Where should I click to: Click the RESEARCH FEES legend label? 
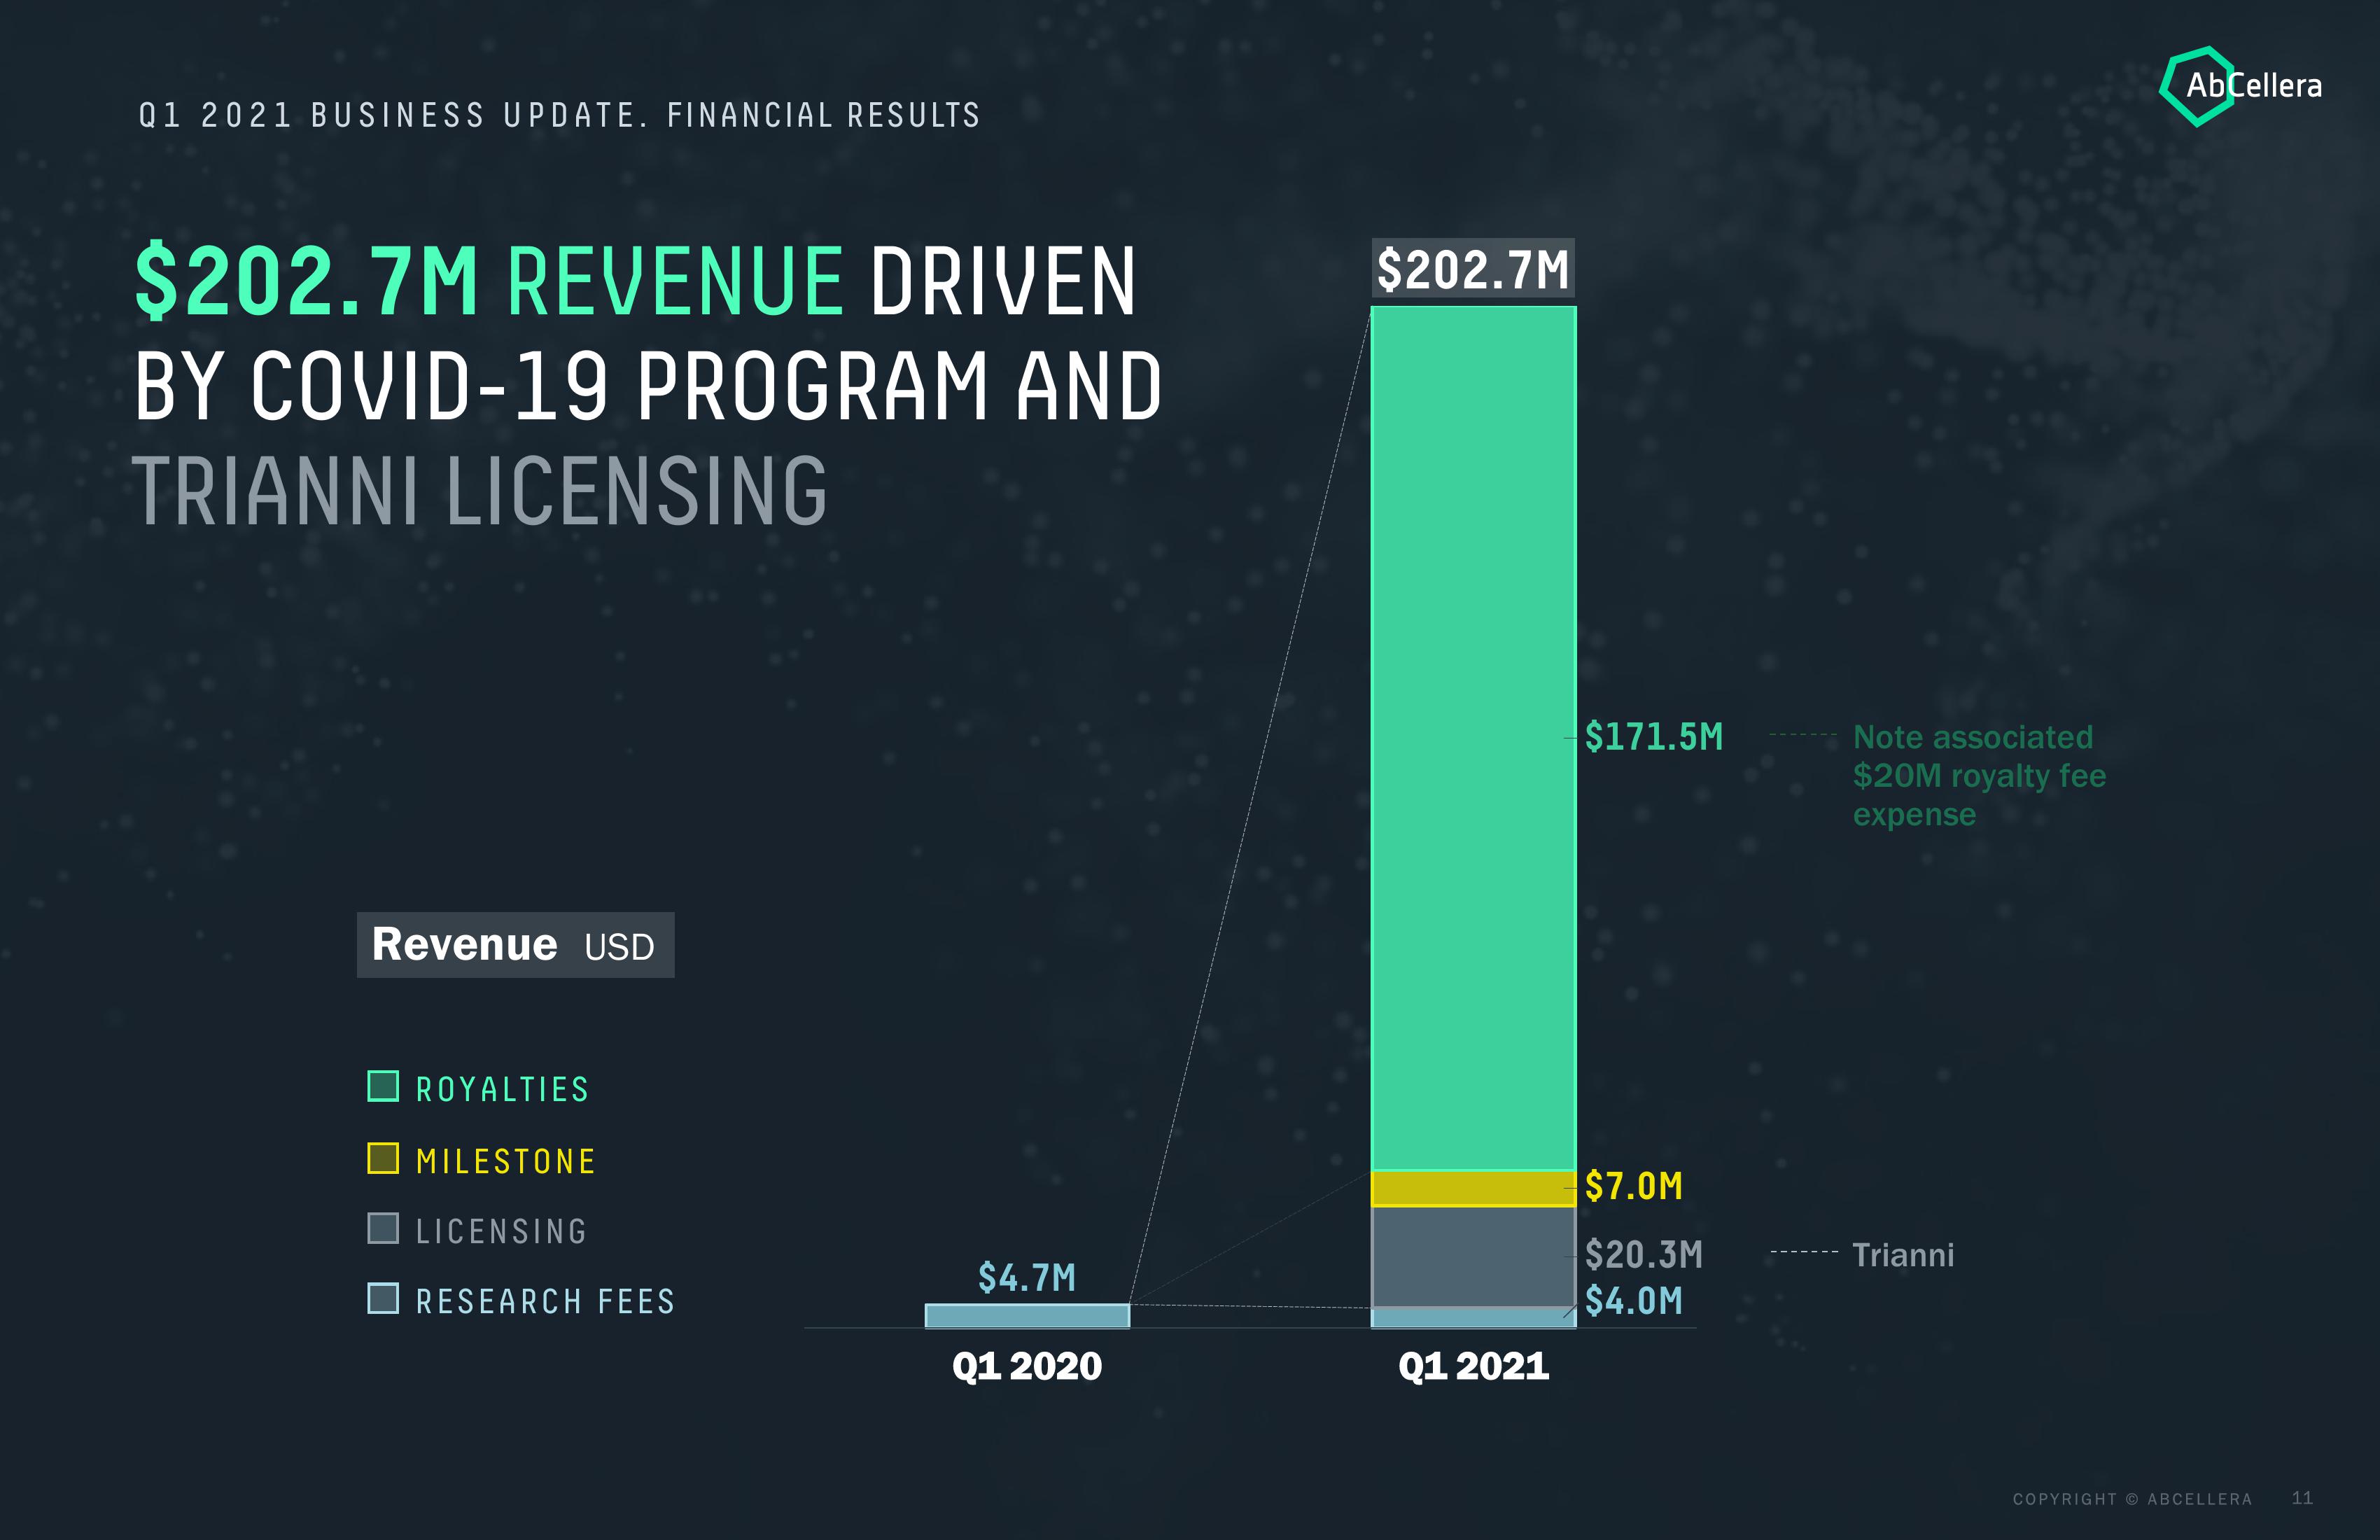click(545, 1301)
